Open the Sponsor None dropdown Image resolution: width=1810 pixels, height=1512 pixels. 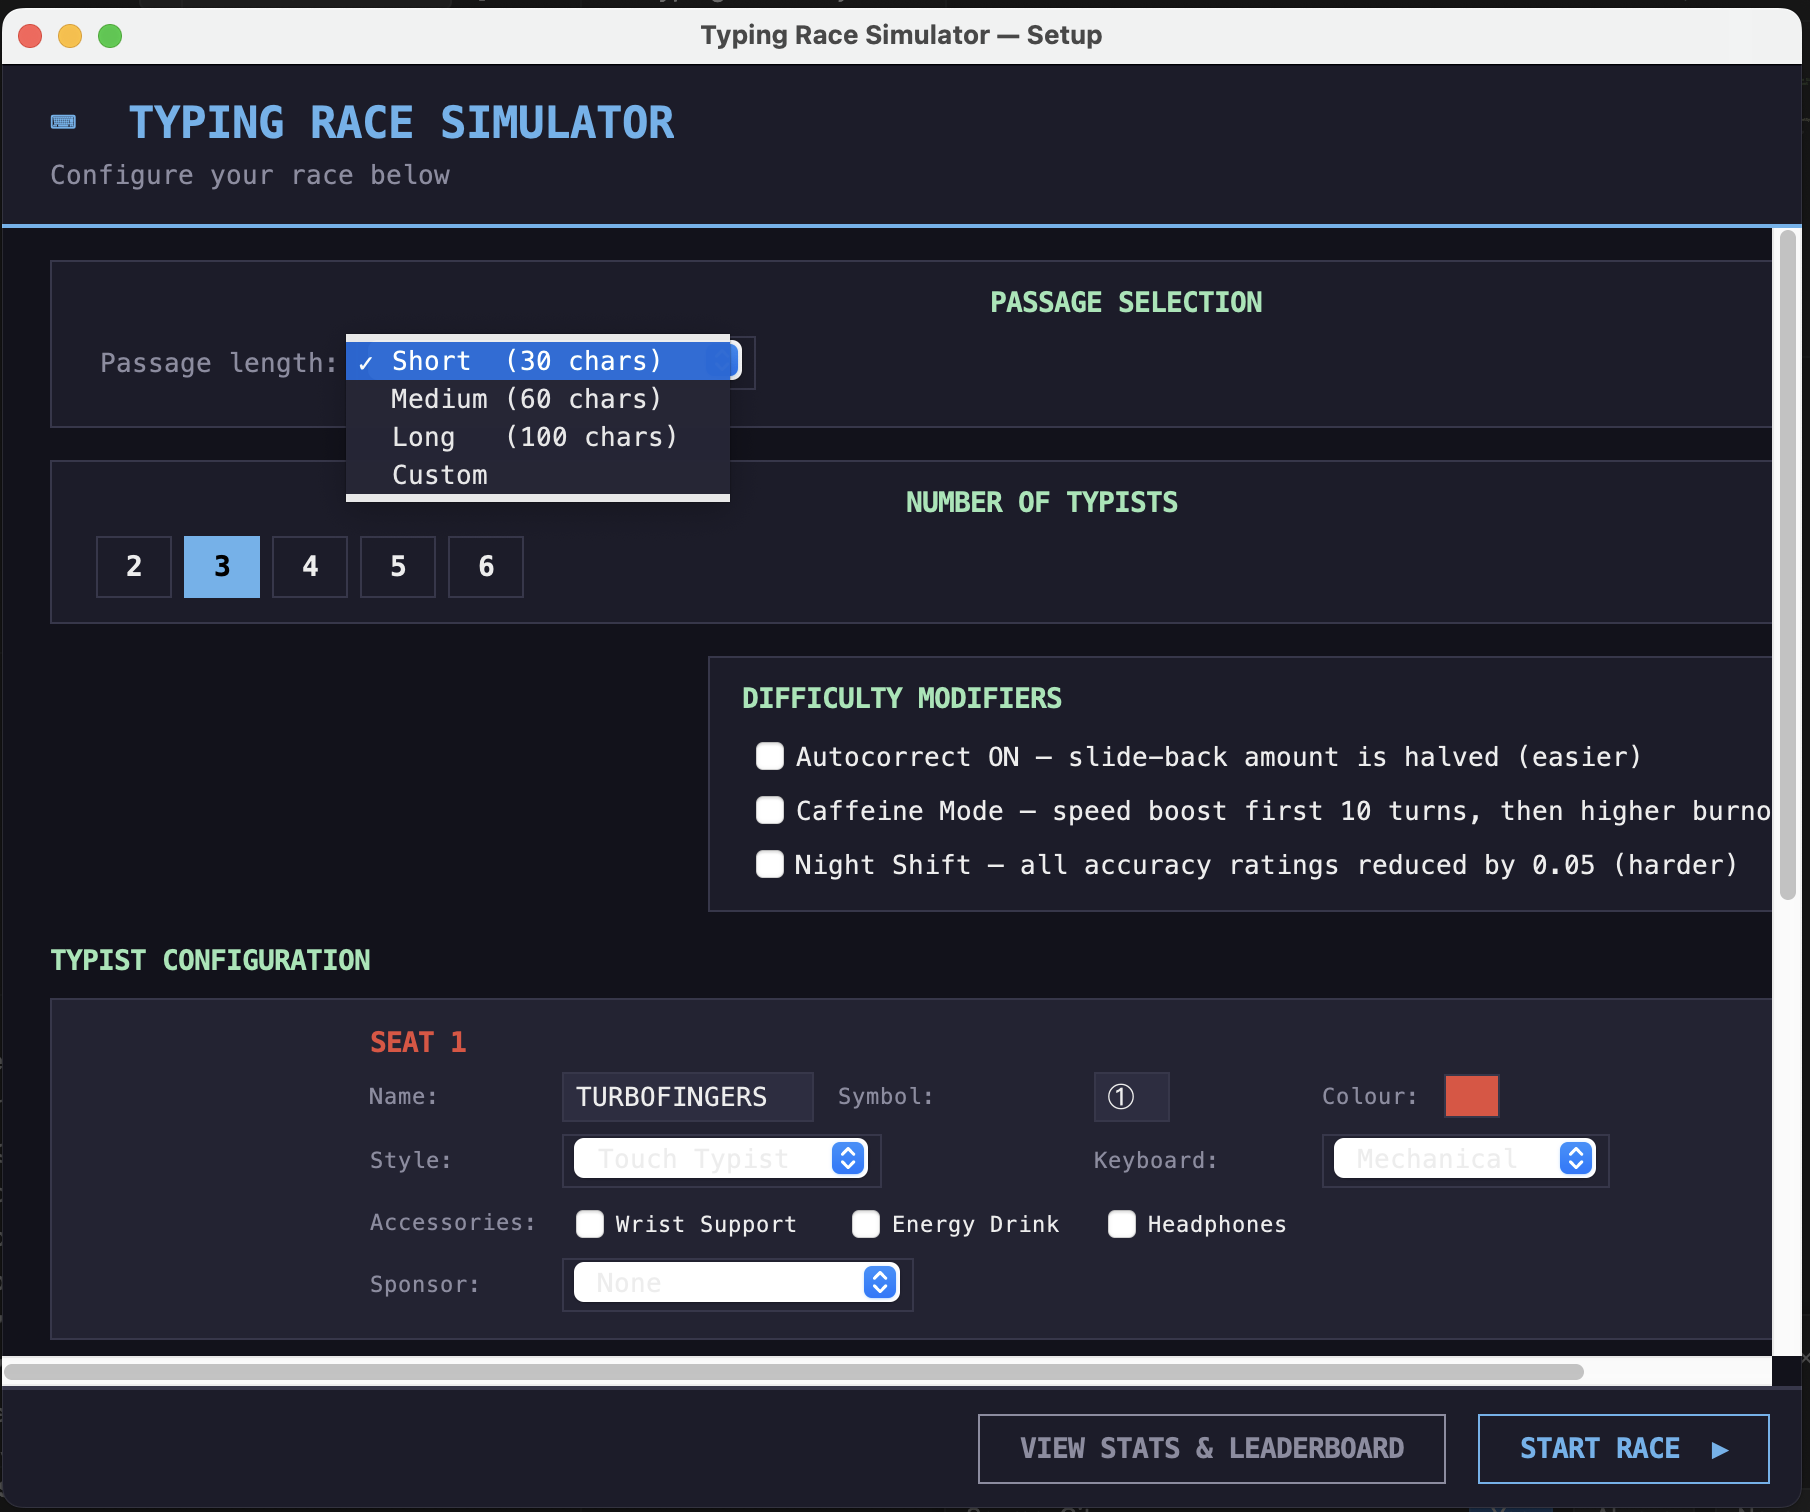(x=737, y=1283)
